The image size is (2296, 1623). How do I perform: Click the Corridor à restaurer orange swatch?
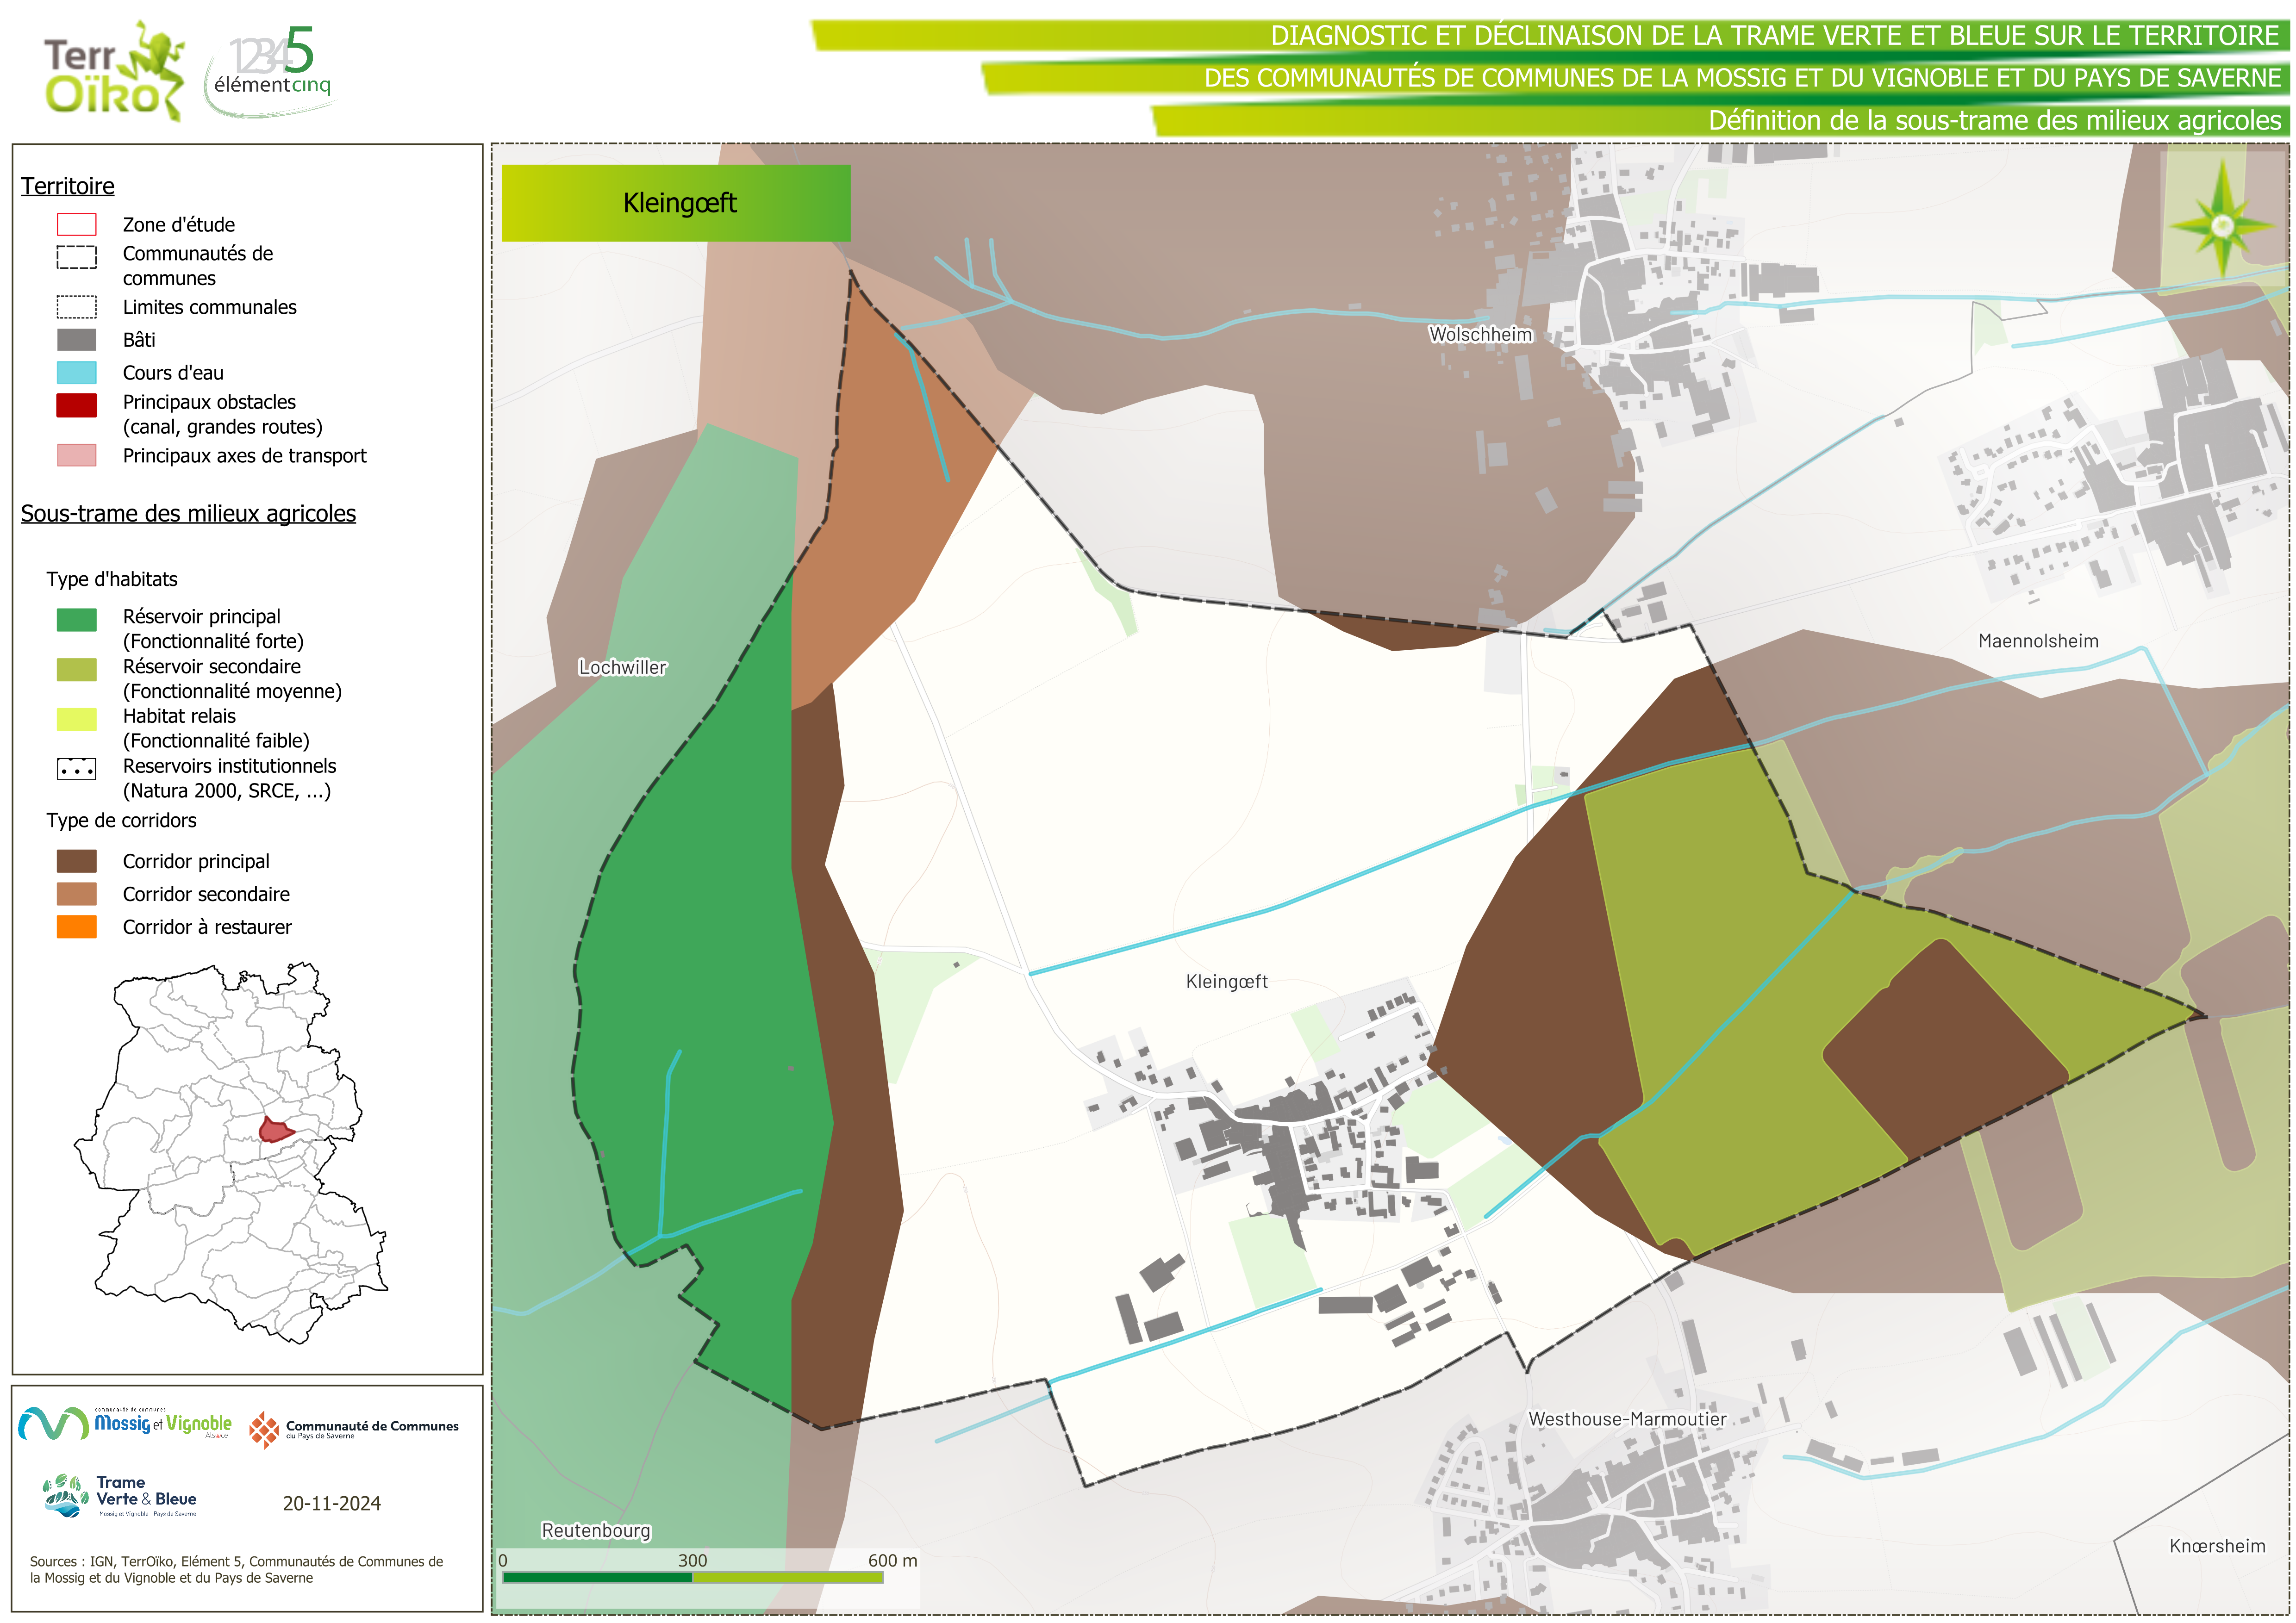click(x=77, y=927)
